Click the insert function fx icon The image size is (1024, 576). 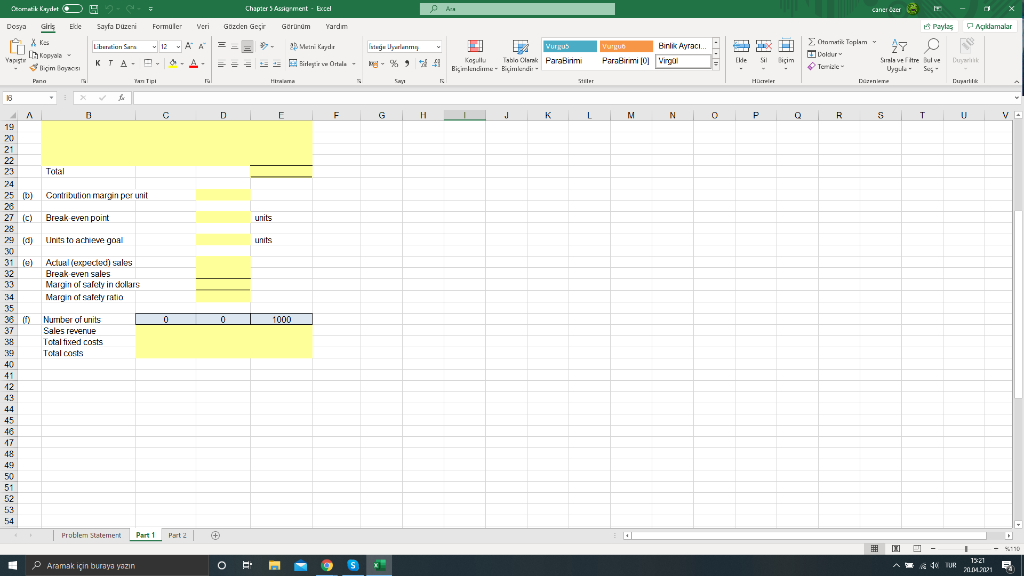121,98
